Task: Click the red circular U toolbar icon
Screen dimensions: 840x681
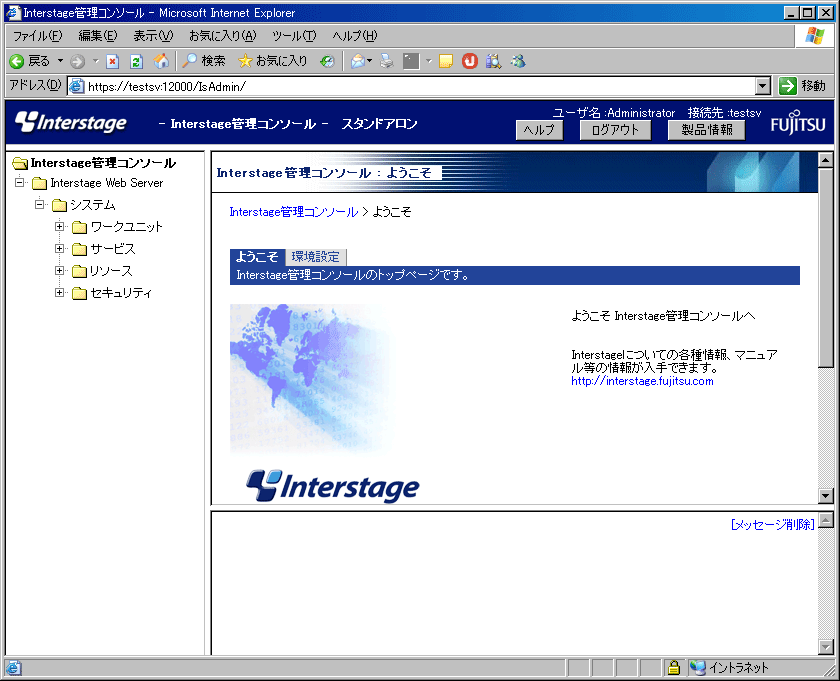Action: [470, 62]
